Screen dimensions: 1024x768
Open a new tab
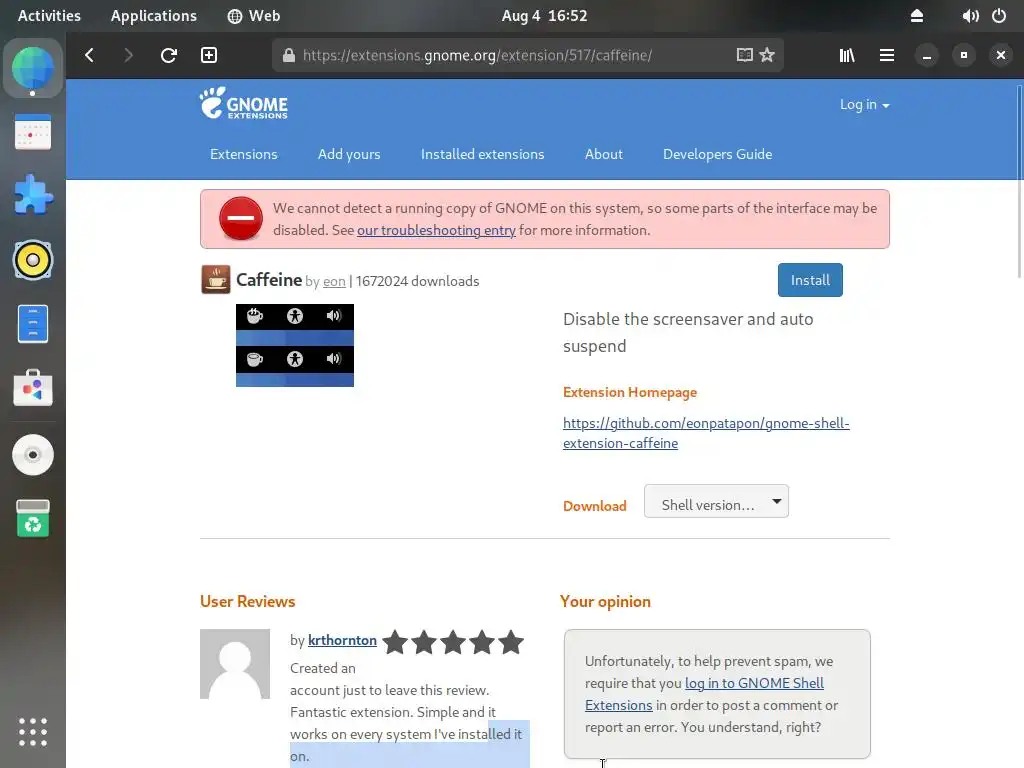click(209, 56)
